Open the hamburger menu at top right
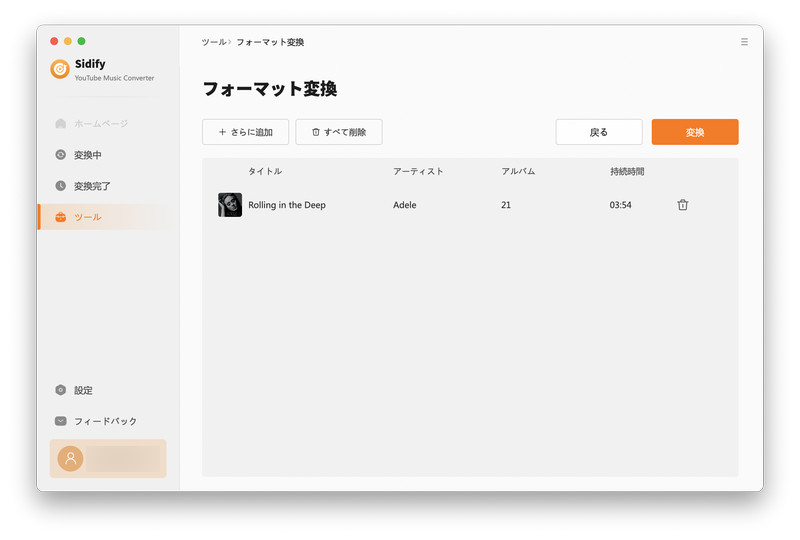The width and height of the screenshot is (800, 540). pos(744,42)
